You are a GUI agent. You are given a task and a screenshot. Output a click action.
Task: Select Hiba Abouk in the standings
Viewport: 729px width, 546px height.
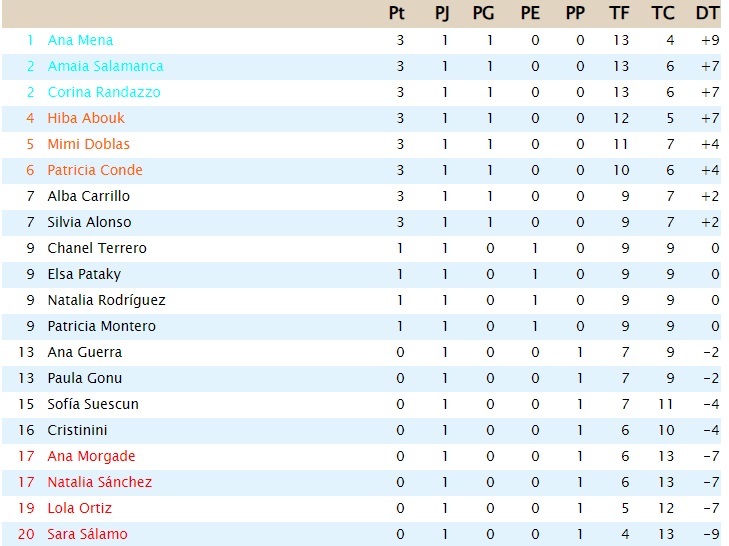pos(86,119)
